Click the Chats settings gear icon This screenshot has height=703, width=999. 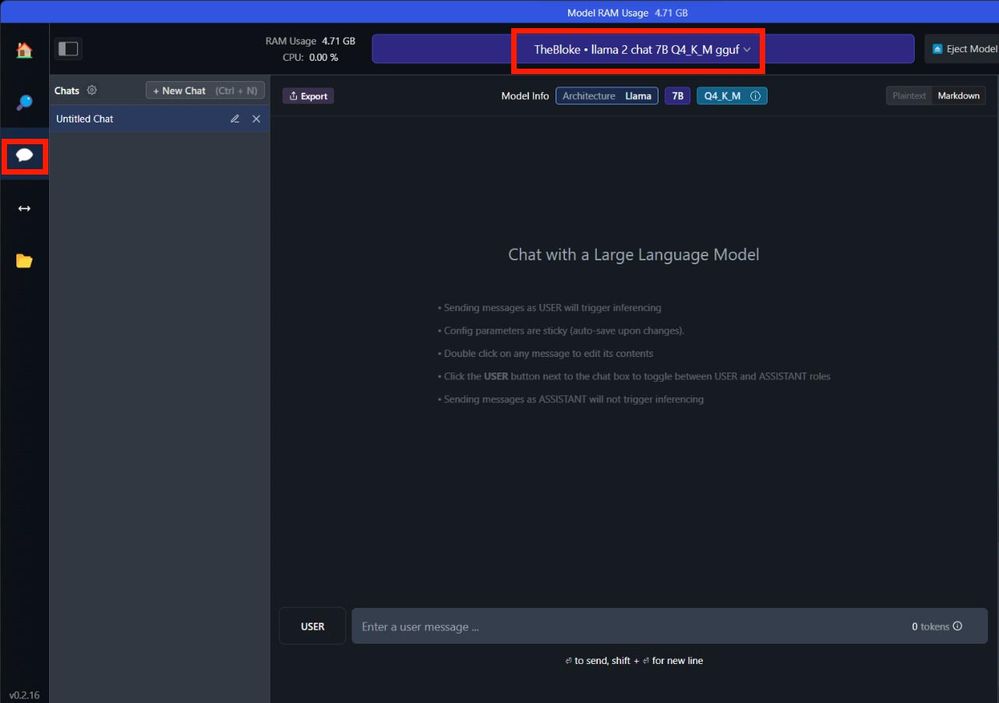pos(92,90)
